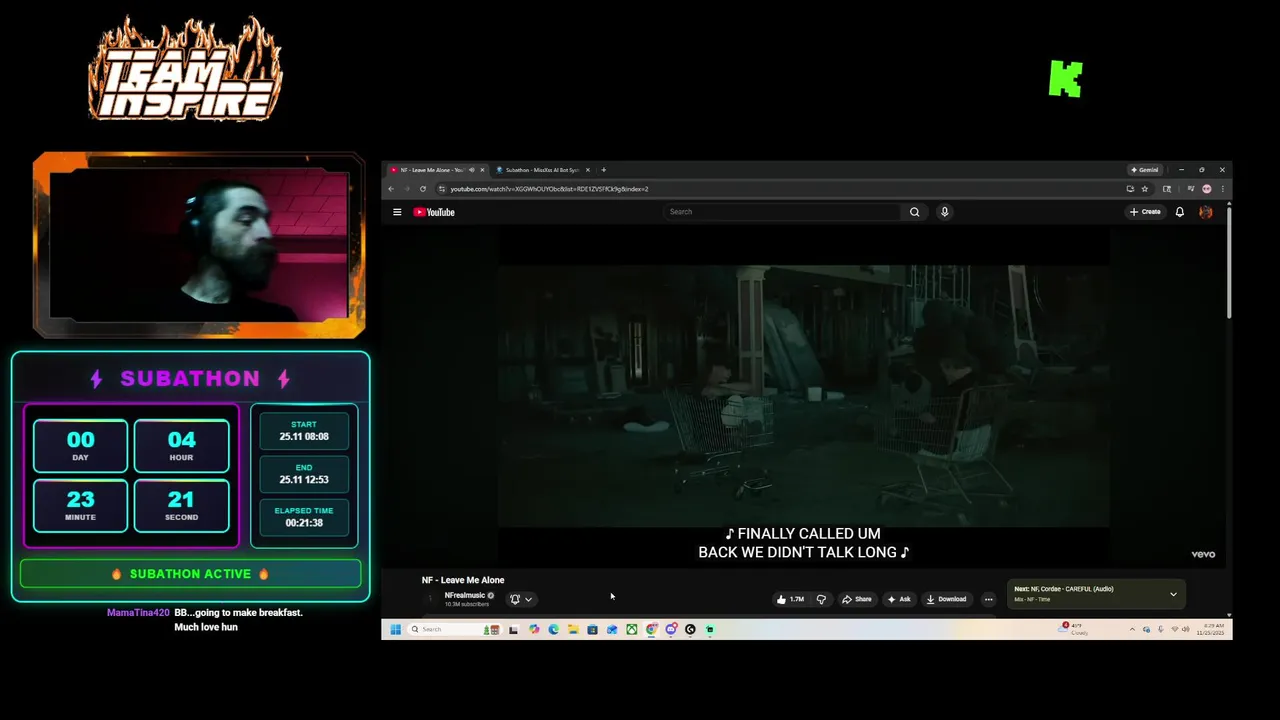The width and height of the screenshot is (1280, 720).
Task: Like the video showing 1.7M likes
Action: [790, 599]
